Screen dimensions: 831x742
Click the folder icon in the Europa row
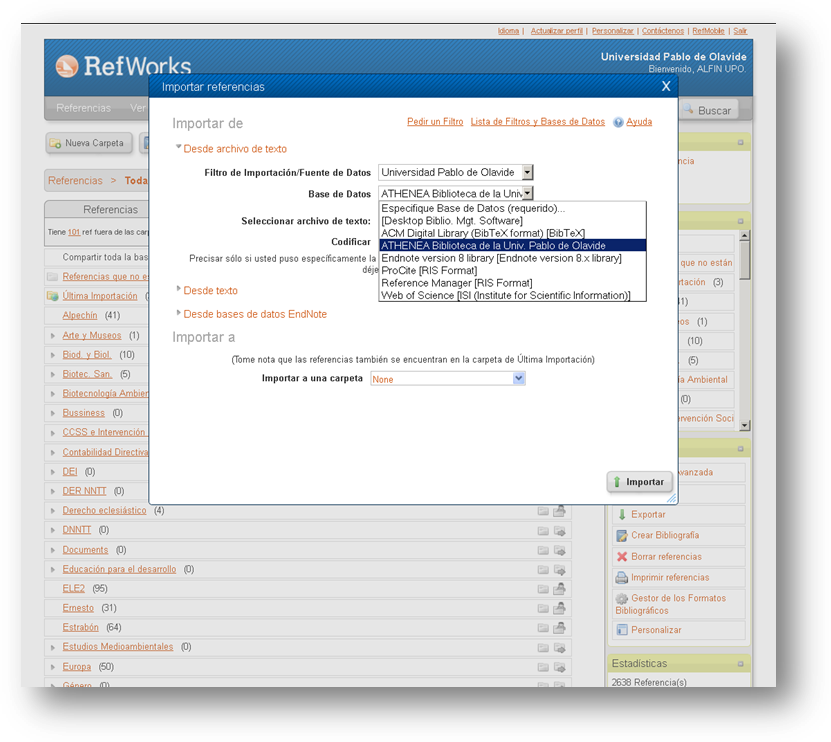click(543, 667)
